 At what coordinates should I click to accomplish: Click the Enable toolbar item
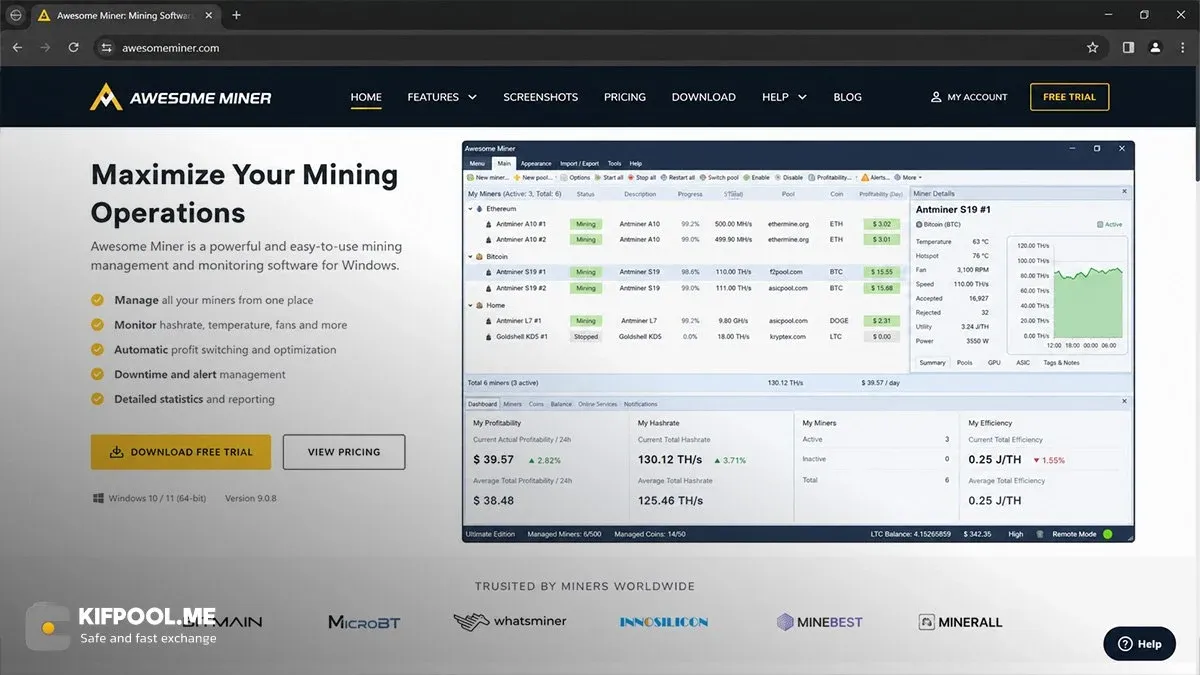[x=757, y=177]
